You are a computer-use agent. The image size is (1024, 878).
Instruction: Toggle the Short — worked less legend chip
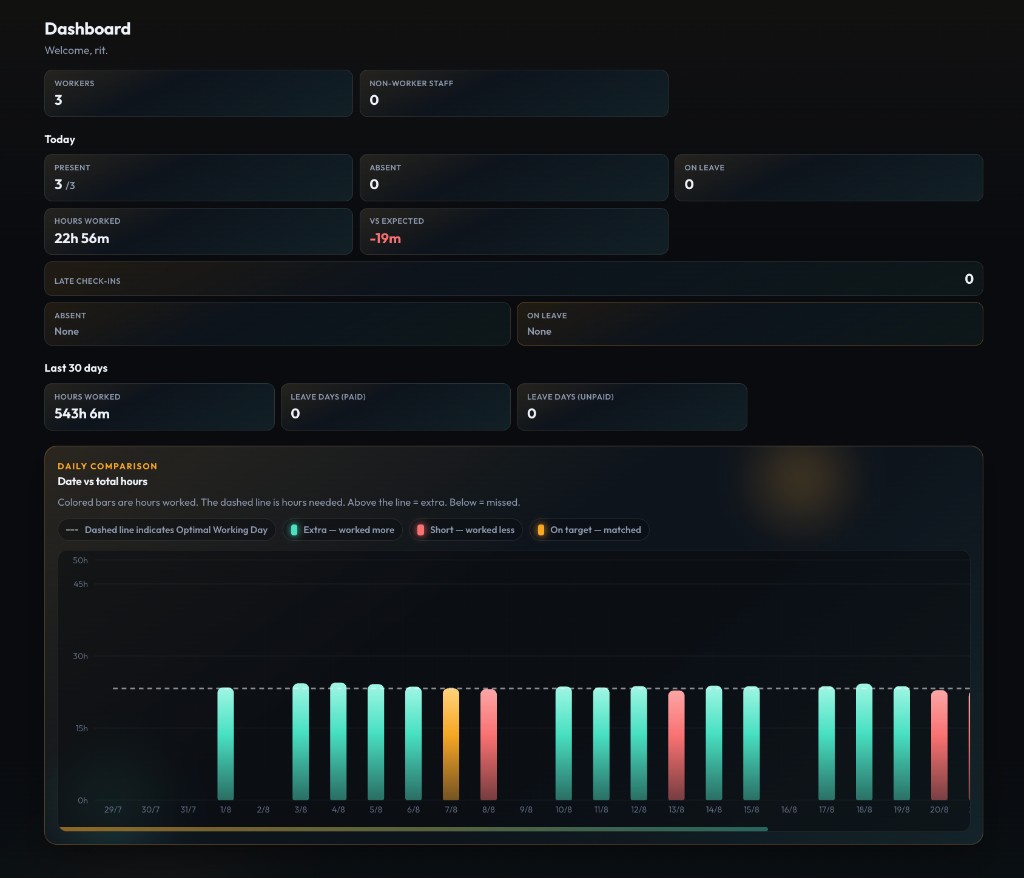pyautogui.click(x=466, y=530)
